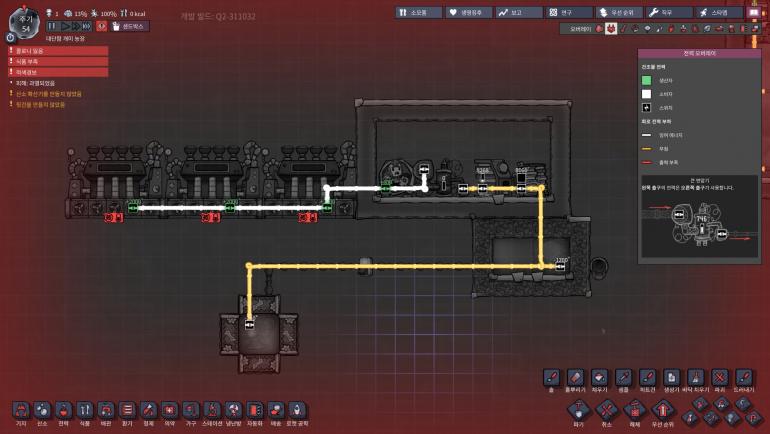Select the sandbox Clear floor (바닥 치우기) tool
The width and height of the screenshot is (770, 434).
tap(695, 378)
